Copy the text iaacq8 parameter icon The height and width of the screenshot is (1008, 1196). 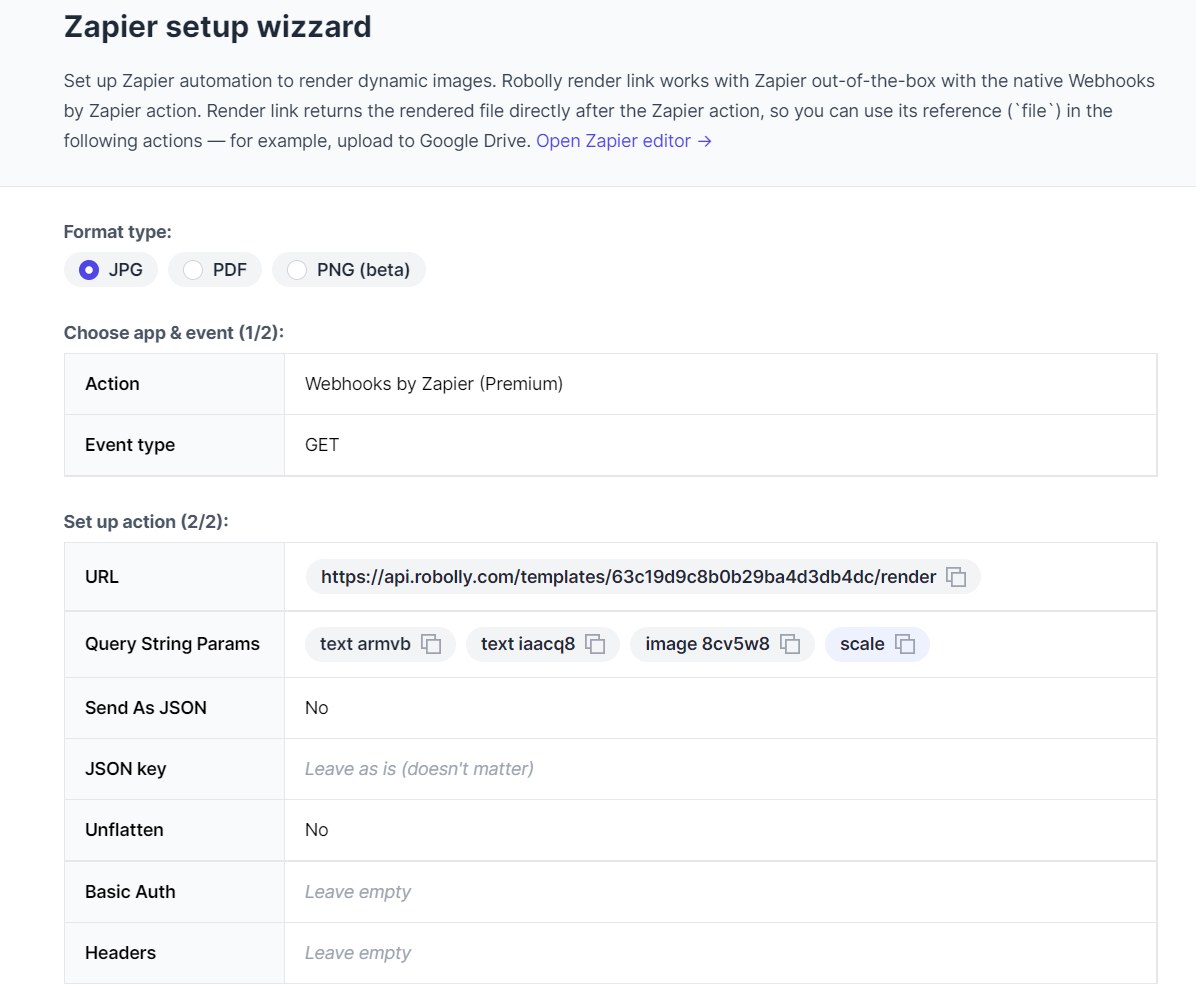point(595,644)
